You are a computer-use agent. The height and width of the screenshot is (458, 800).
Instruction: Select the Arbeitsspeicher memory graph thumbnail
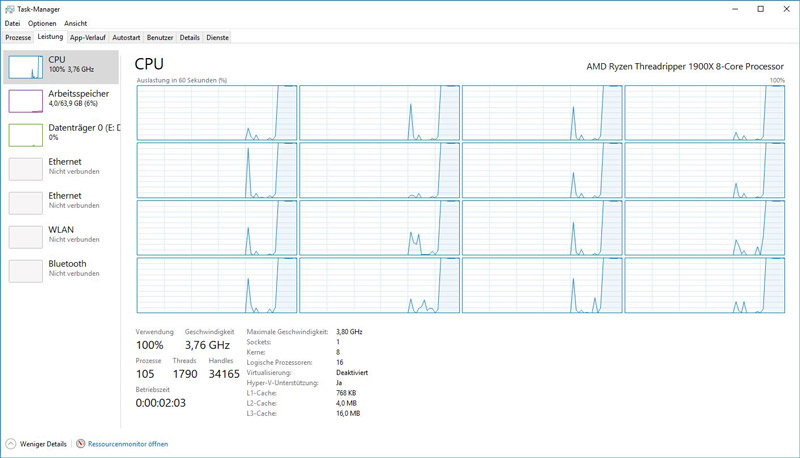pos(25,101)
